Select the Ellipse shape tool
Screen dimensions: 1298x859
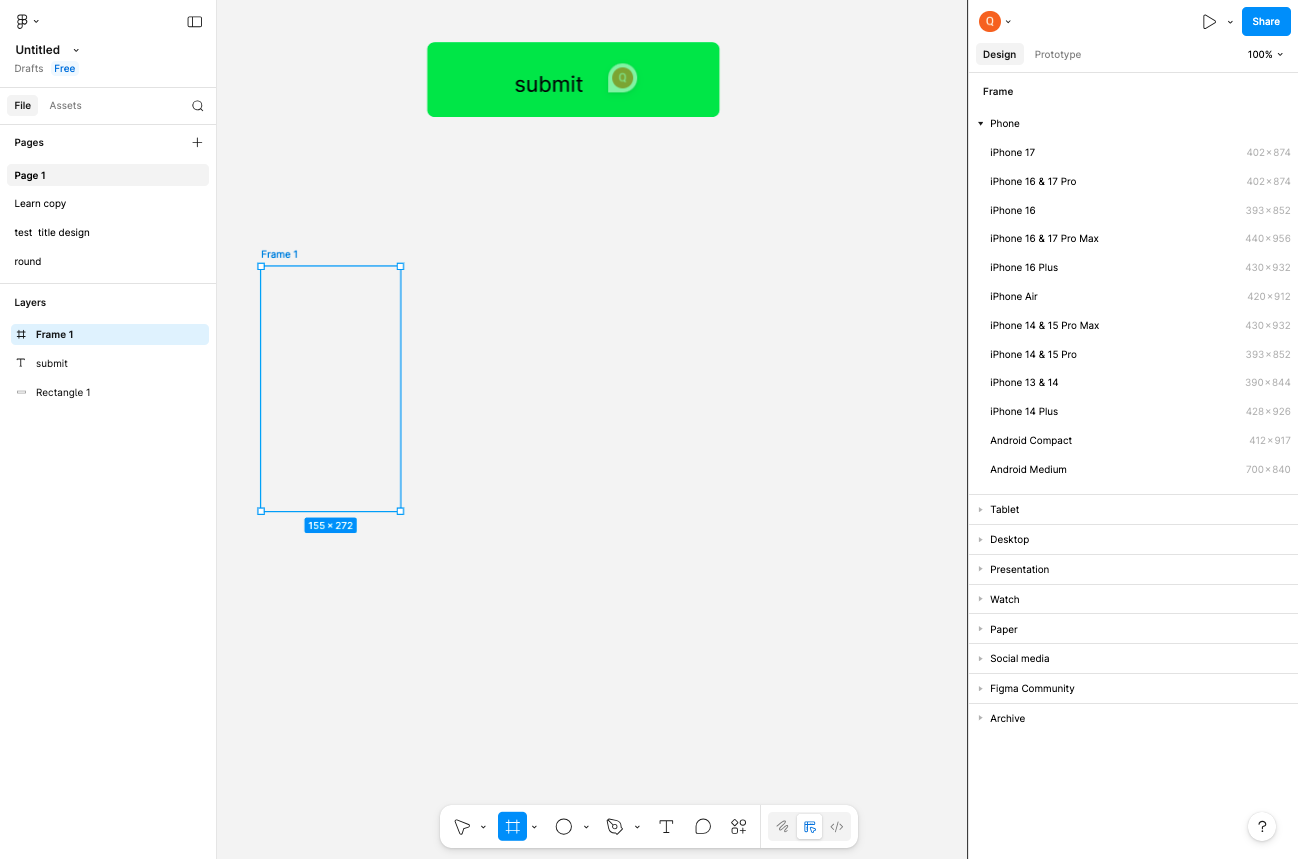click(x=564, y=827)
